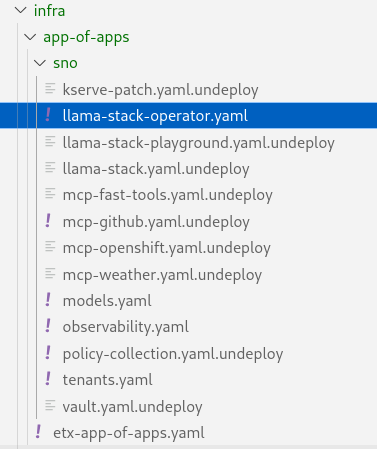Click the mcp-fast-tools.yaml.undeploy file icon
The image size is (377, 449).
[x=50, y=193]
